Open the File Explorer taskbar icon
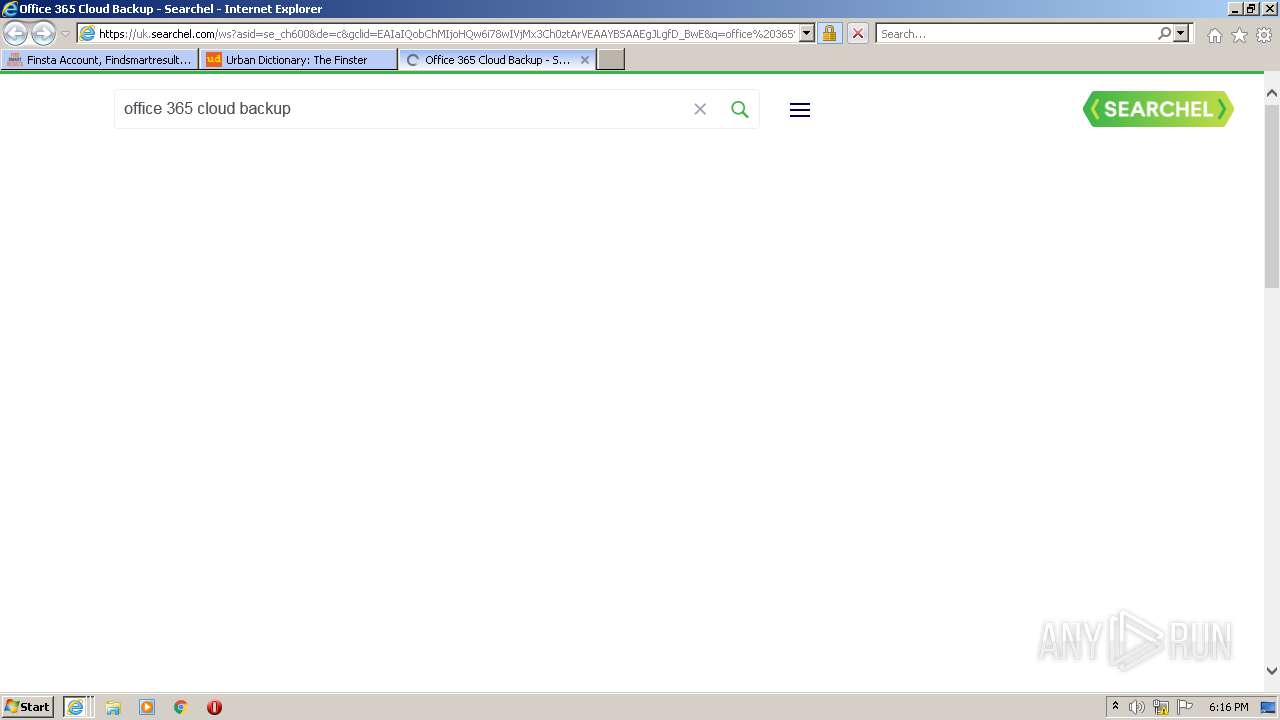This screenshot has height=720, width=1280. 113,707
